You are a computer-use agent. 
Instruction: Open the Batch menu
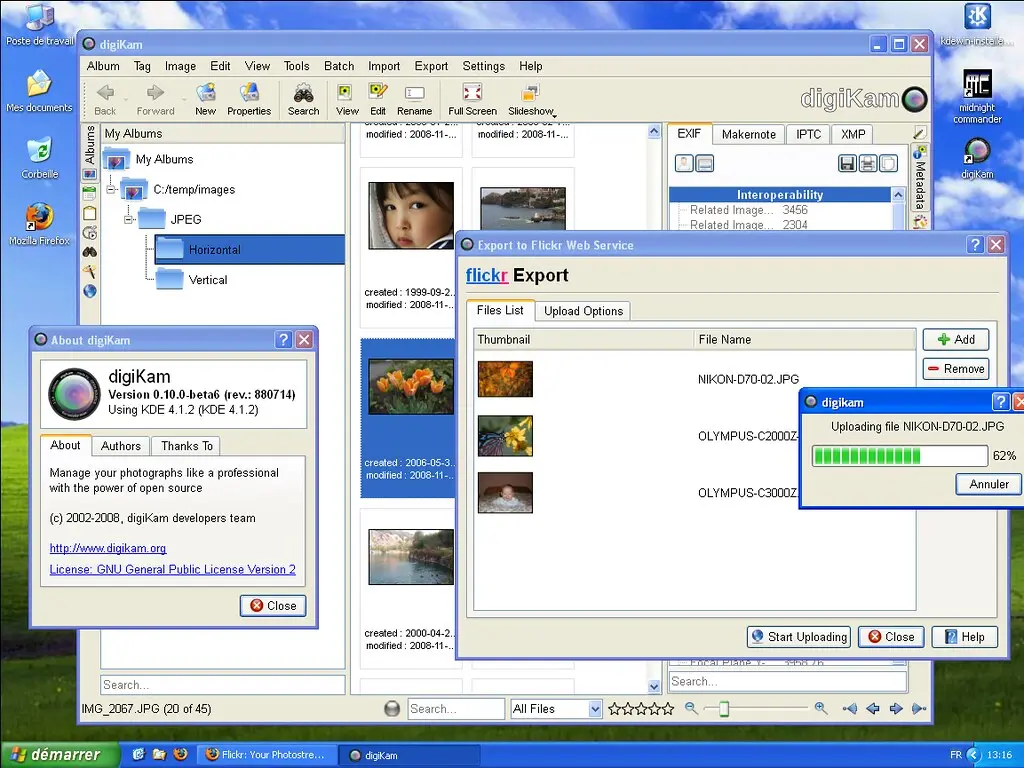tap(339, 66)
